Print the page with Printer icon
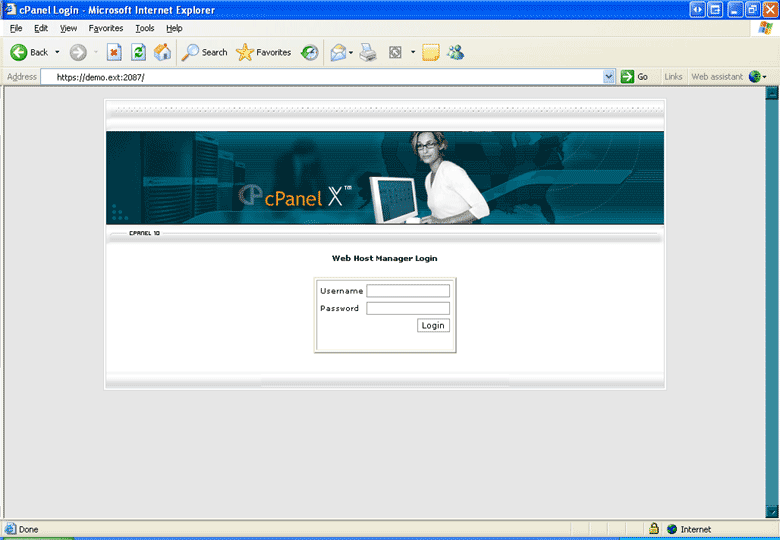The height and width of the screenshot is (540, 780). tap(368, 52)
